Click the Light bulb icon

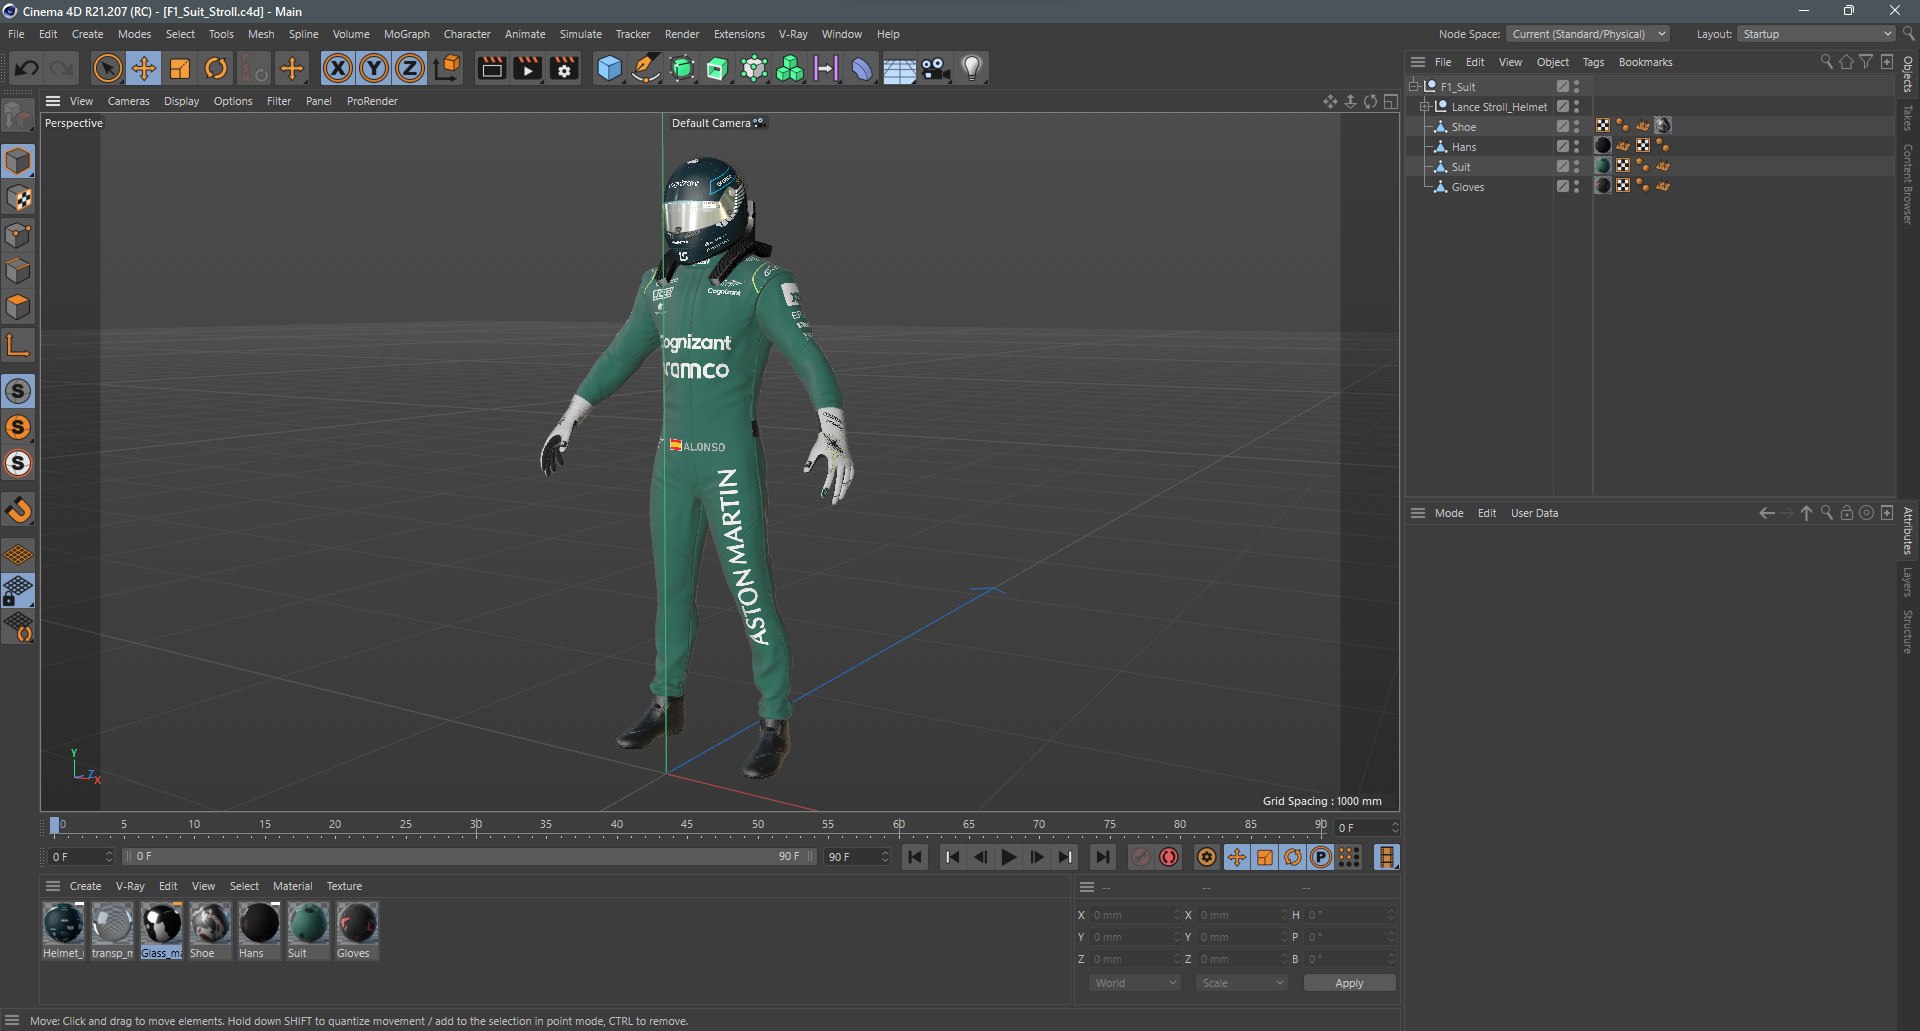tap(972, 68)
